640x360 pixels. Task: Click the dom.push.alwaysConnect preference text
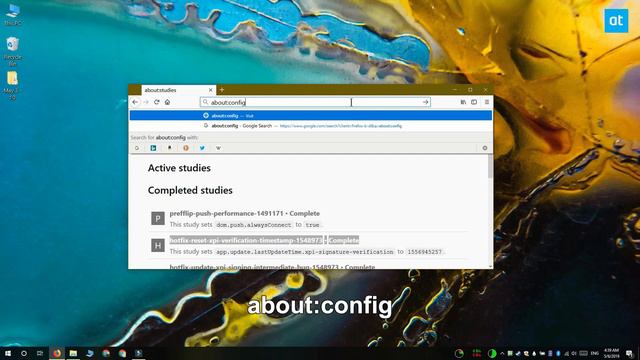coord(254,225)
